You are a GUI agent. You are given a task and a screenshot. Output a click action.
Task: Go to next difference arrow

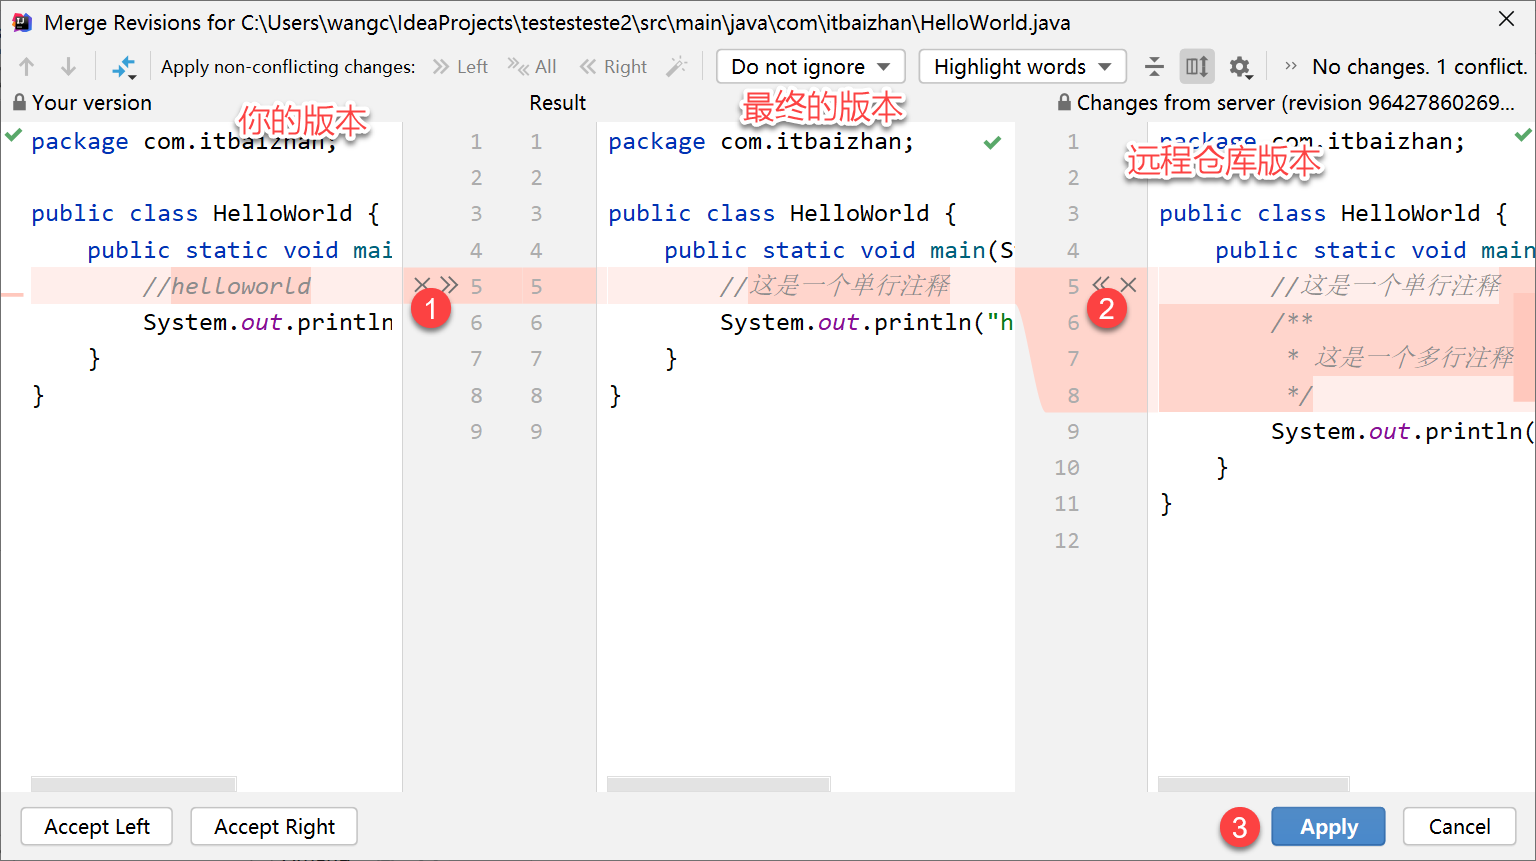point(68,67)
